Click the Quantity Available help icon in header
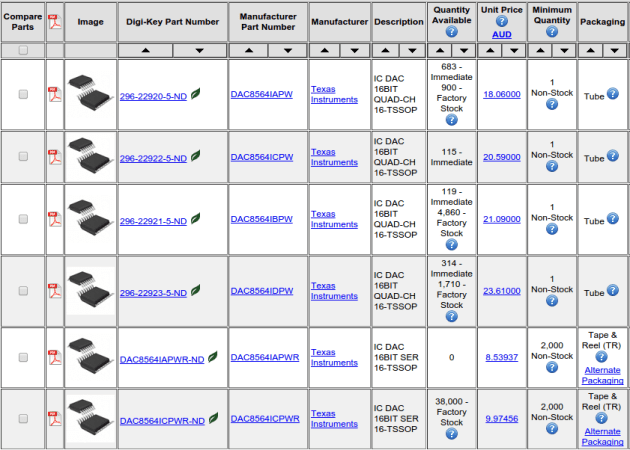Image resolution: width=630 pixels, height=450 pixels. point(451,32)
